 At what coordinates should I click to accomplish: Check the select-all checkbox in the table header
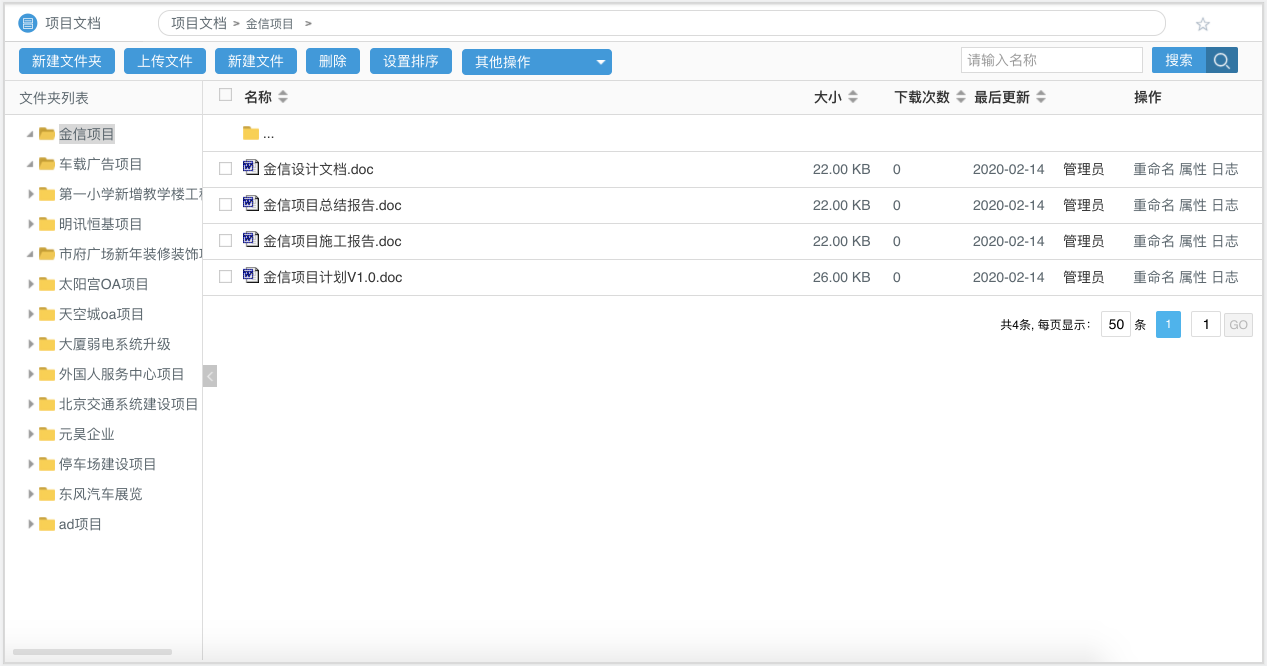(225, 96)
